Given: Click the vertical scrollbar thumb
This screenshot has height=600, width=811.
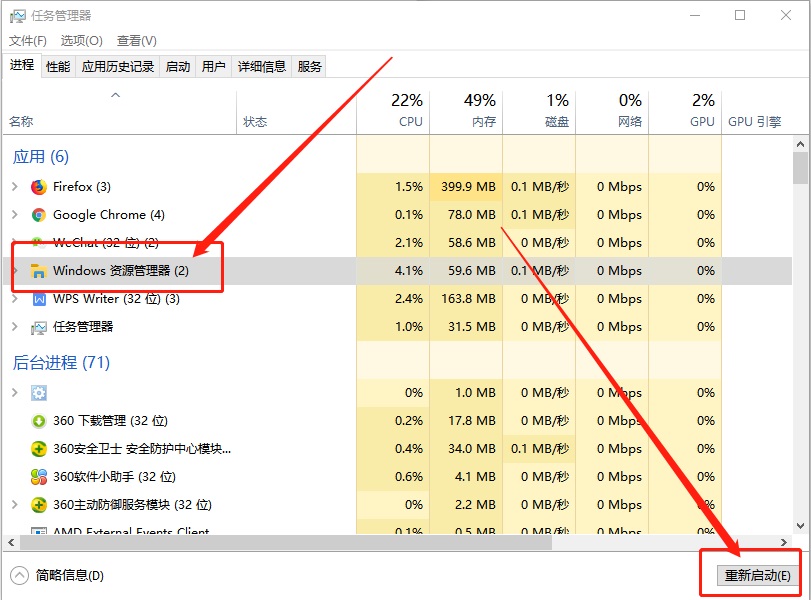Looking at the screenshot, I should point(800,168).
